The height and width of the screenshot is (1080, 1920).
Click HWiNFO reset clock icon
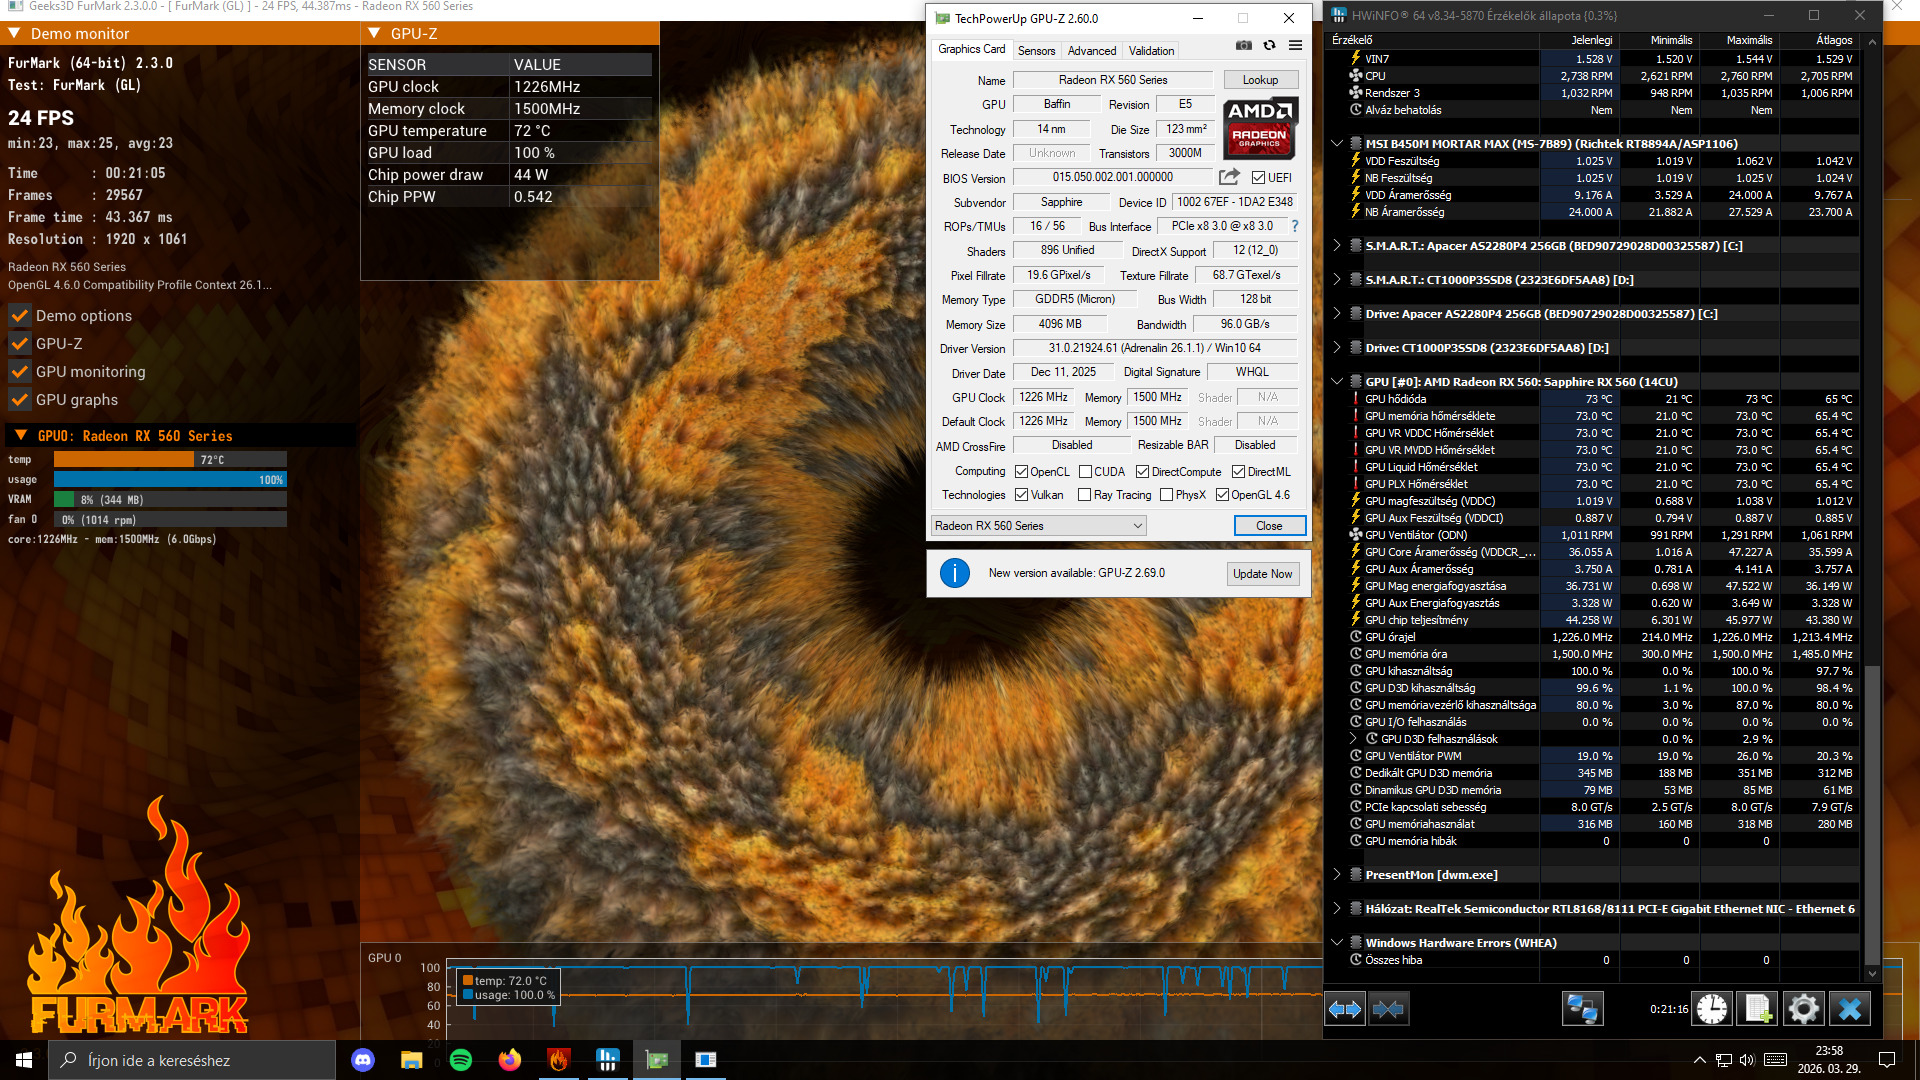pos(1712,1009)
